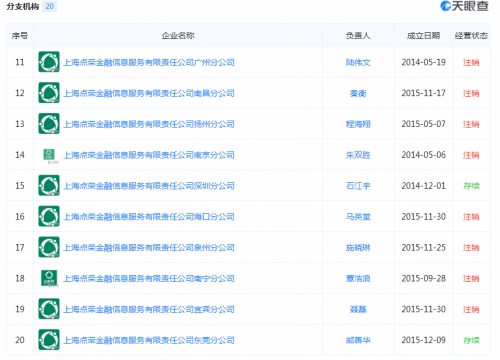Click the 存续 status in the 东莞分公司 row
Screen dimensions: 500x360
pos(471,340)
